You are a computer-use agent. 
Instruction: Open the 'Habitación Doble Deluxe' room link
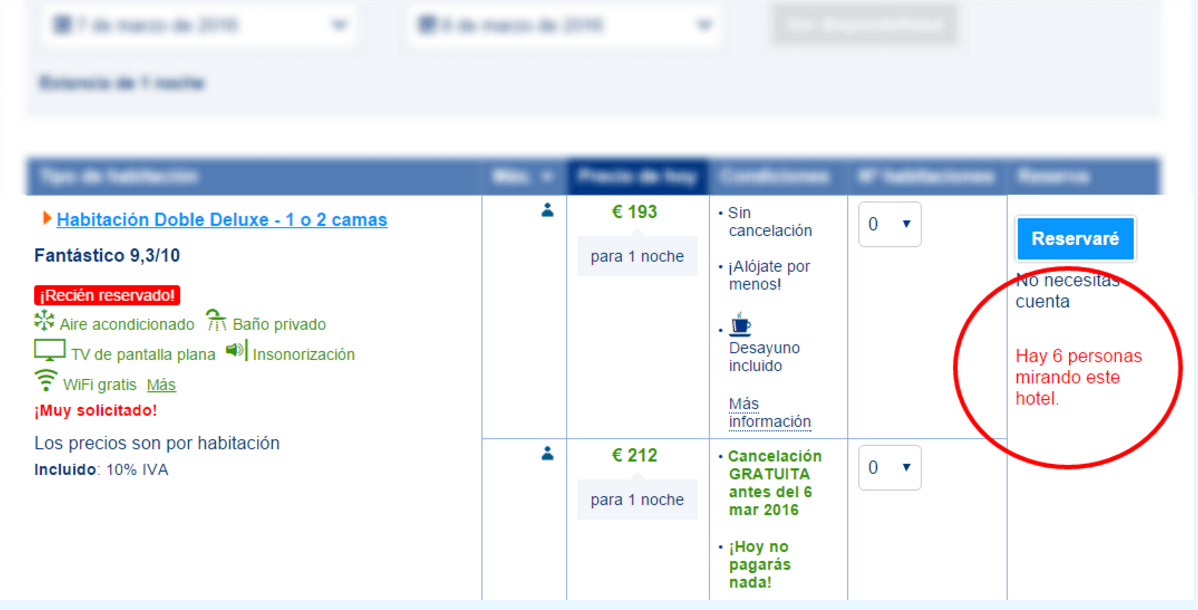click(221, 219)
